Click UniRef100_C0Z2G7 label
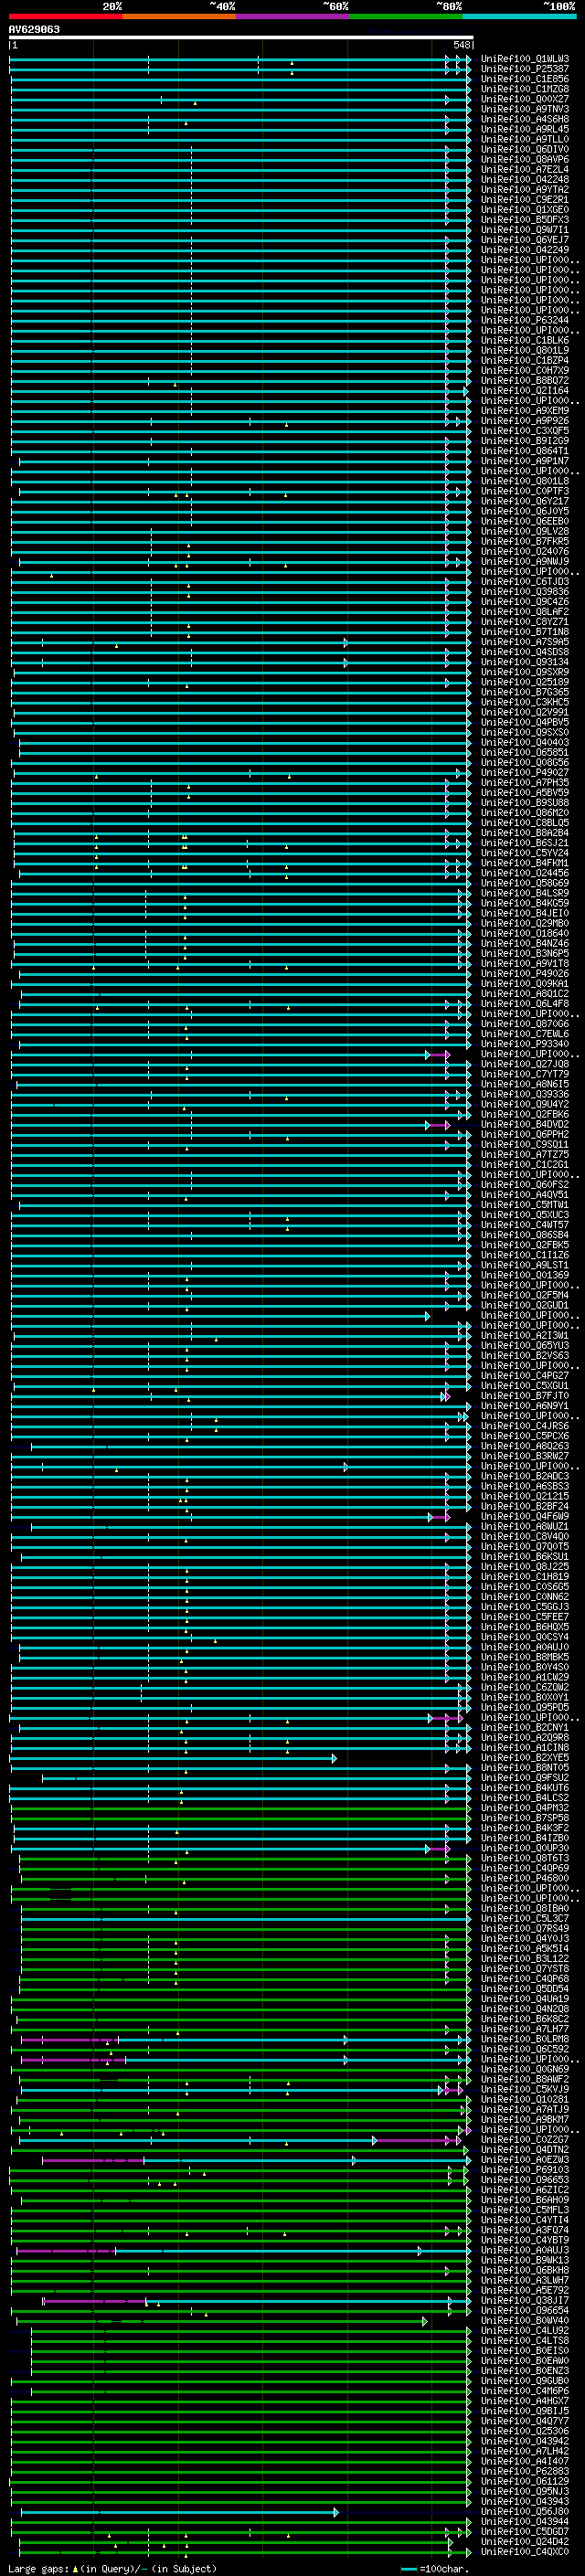This screenshot has height=2576, width=585. click(525, 2139)
